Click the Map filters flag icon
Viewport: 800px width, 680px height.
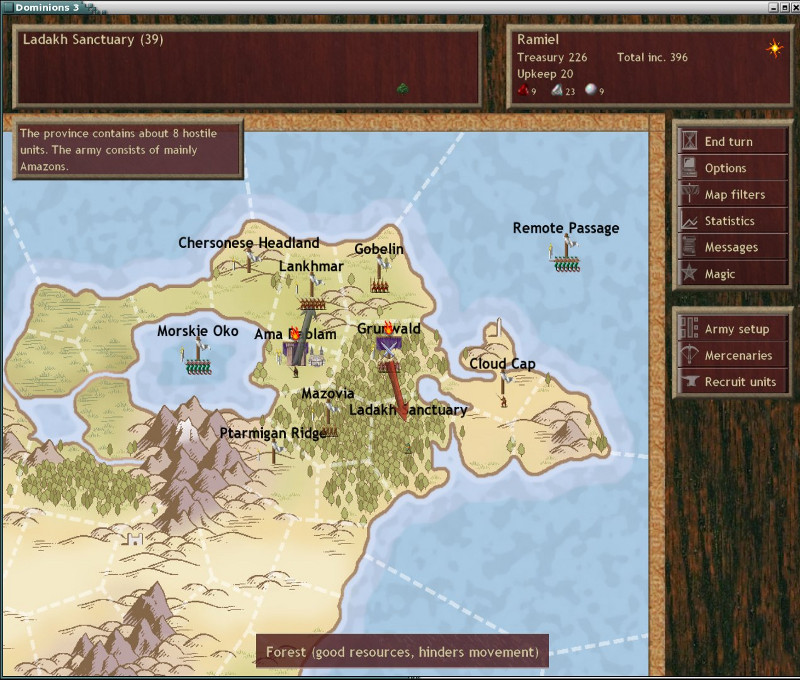[x=692, y=194]
